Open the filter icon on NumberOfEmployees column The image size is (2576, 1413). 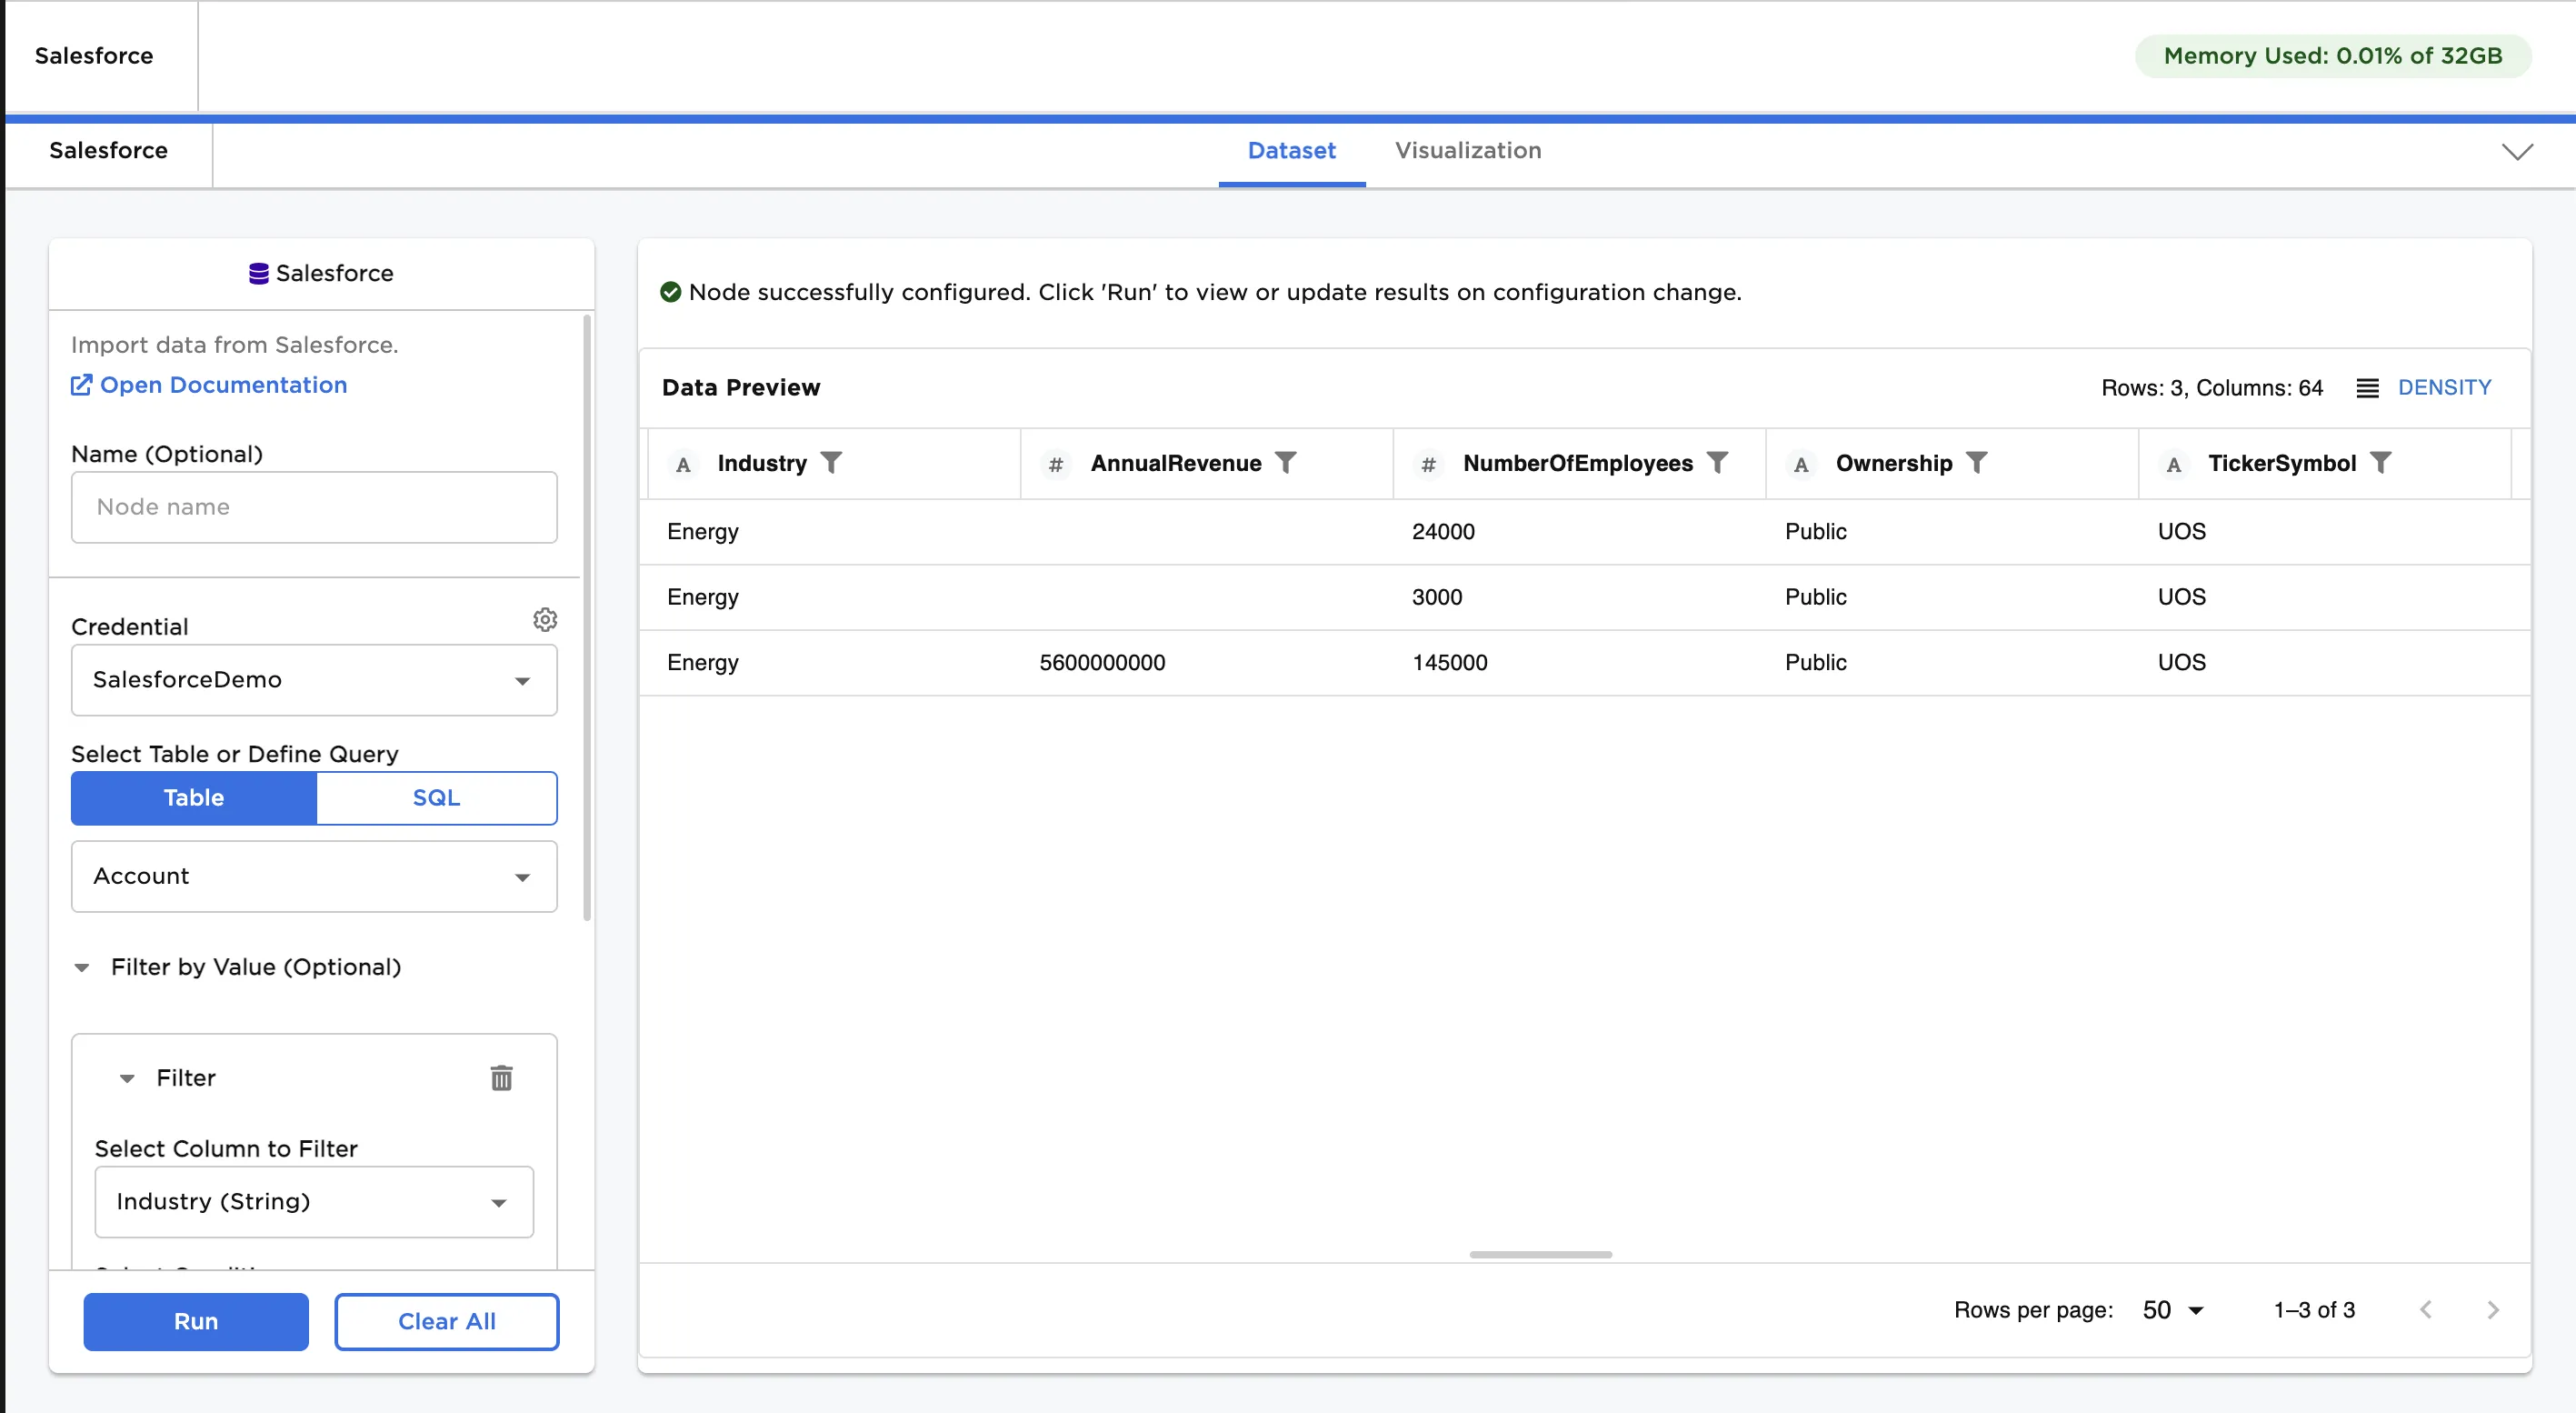point(1718,462)
